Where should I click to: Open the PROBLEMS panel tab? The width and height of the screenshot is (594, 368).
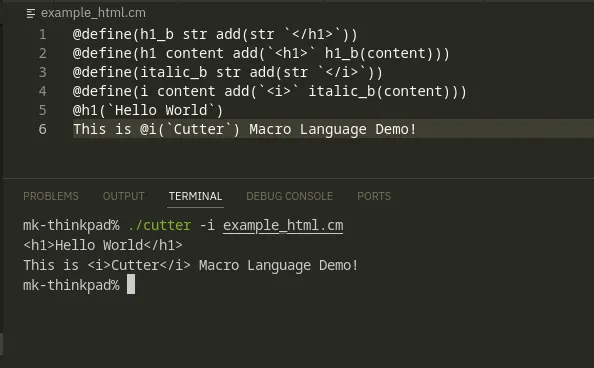(x=51, y=196)
